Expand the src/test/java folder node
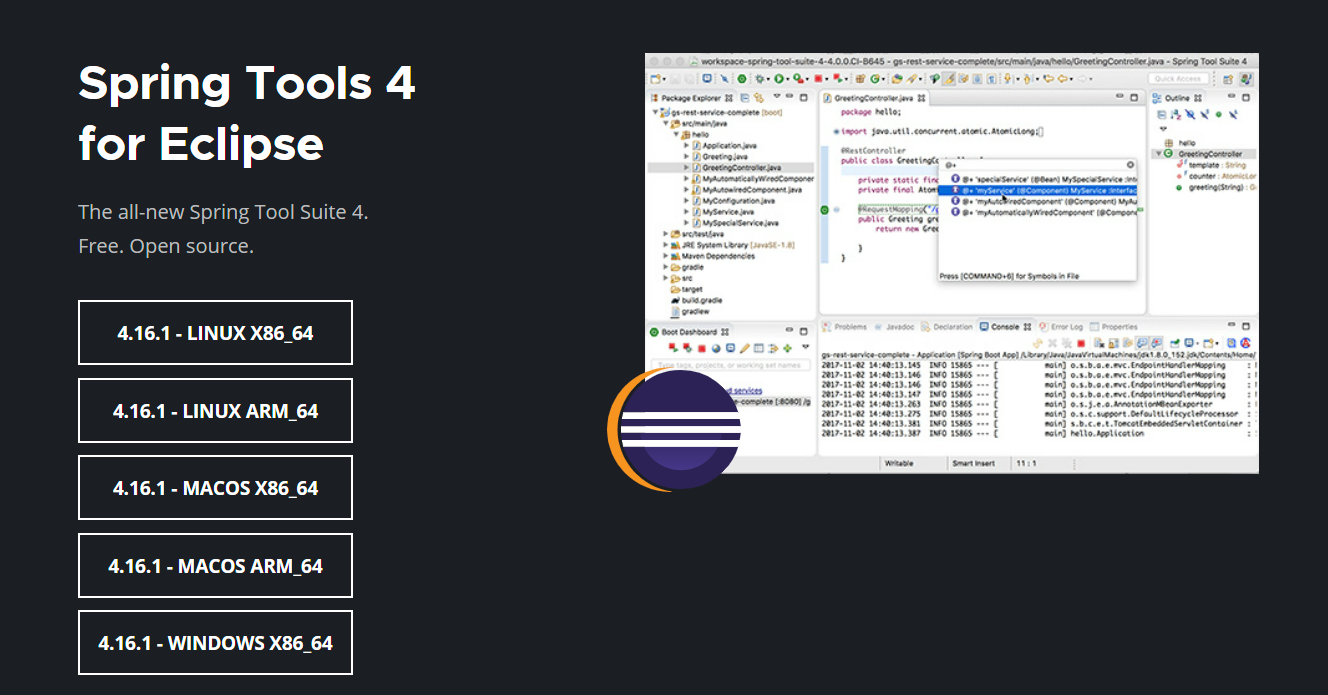1328x695 pixels. point(666,233)
